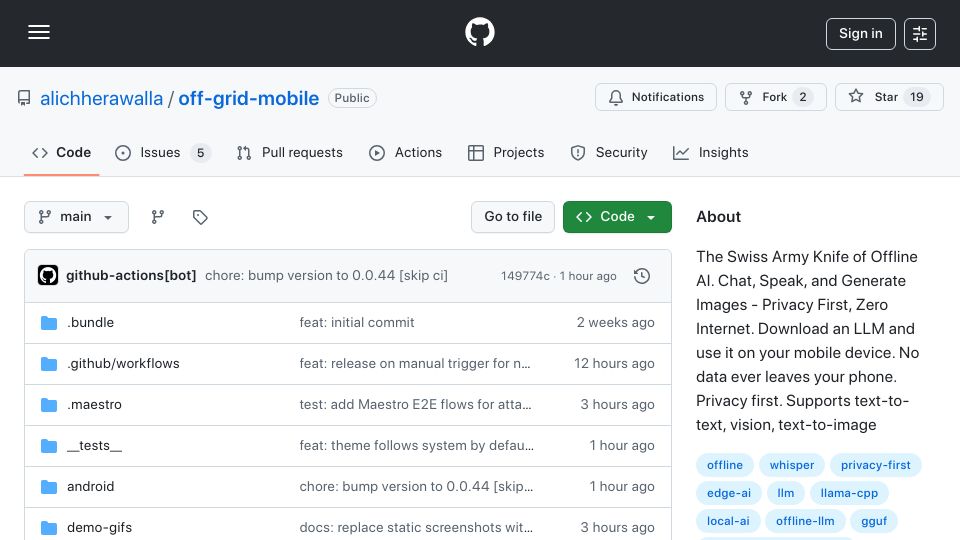Select the gguf topic tag
The image size is (960, 540).
click(x=874, y=522)
